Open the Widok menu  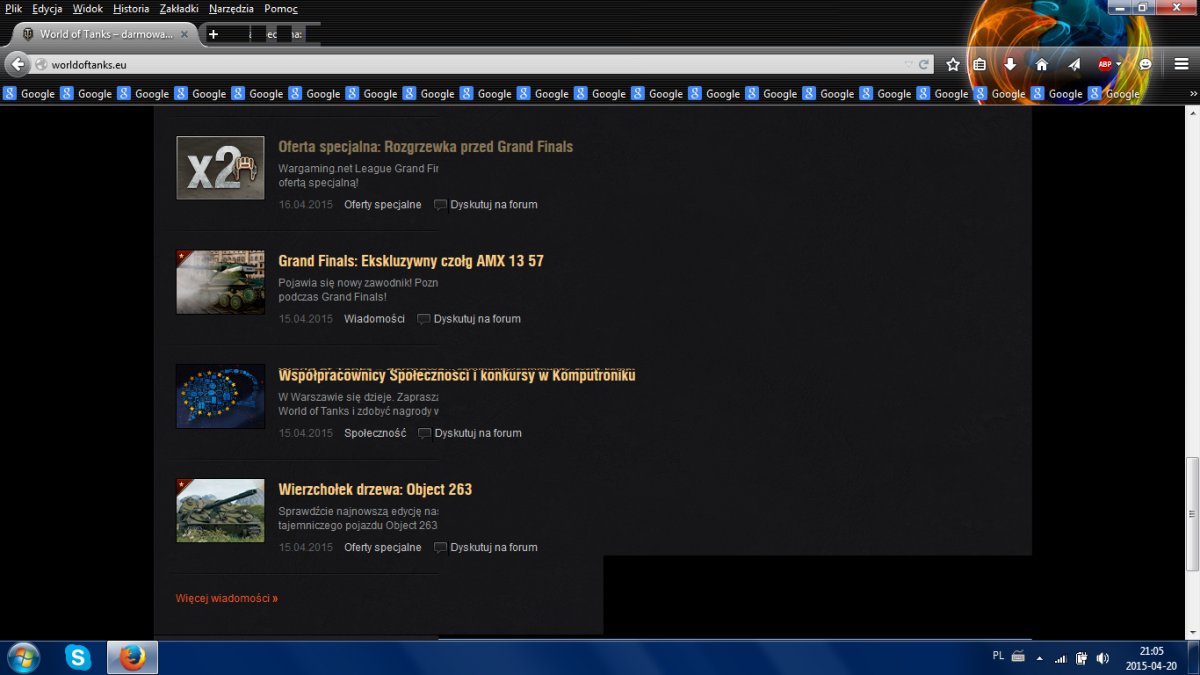[x=88, y=8]
